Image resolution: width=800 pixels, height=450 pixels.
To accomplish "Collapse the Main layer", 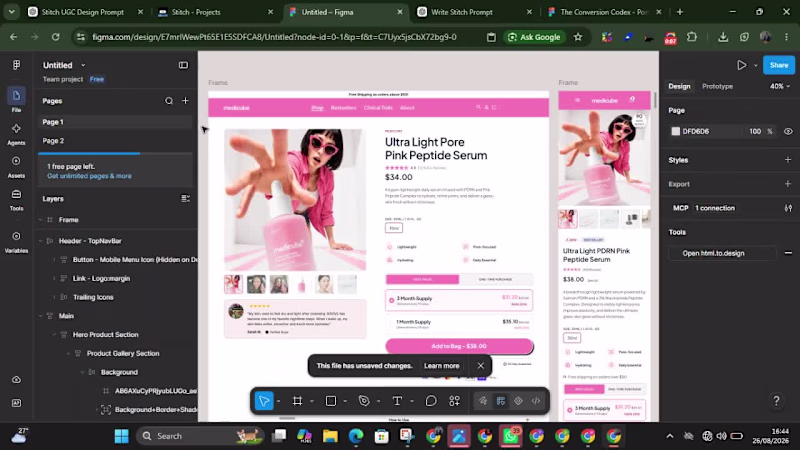I will [40, 316].
